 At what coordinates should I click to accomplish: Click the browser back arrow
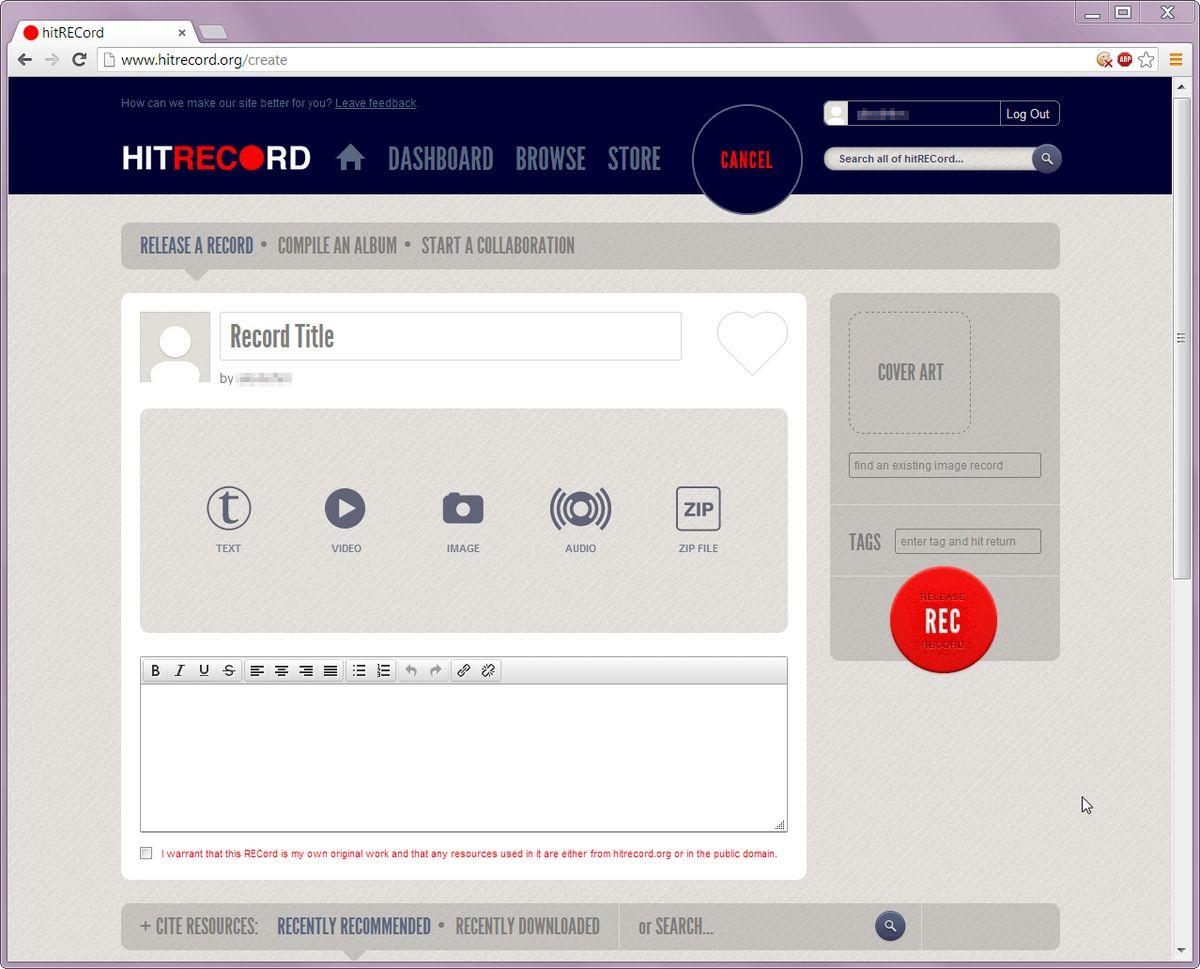click(25, 60)
